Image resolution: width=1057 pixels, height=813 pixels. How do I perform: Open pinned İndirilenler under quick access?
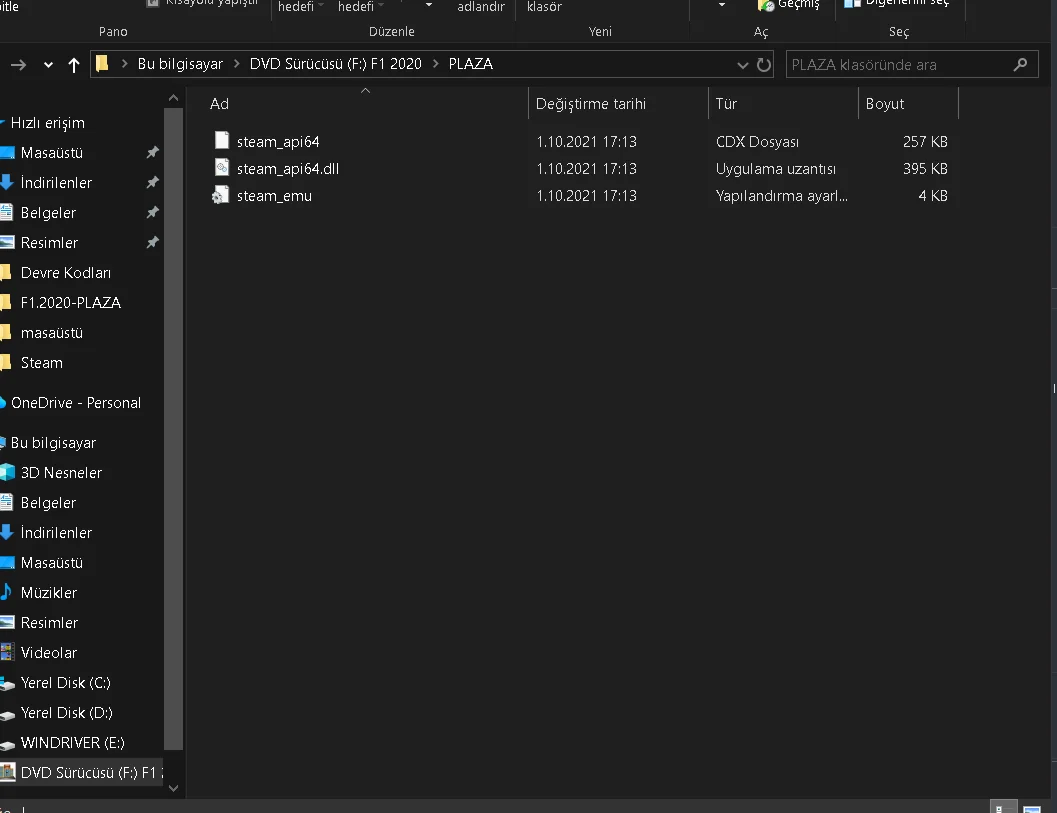(x=56, y=183)
